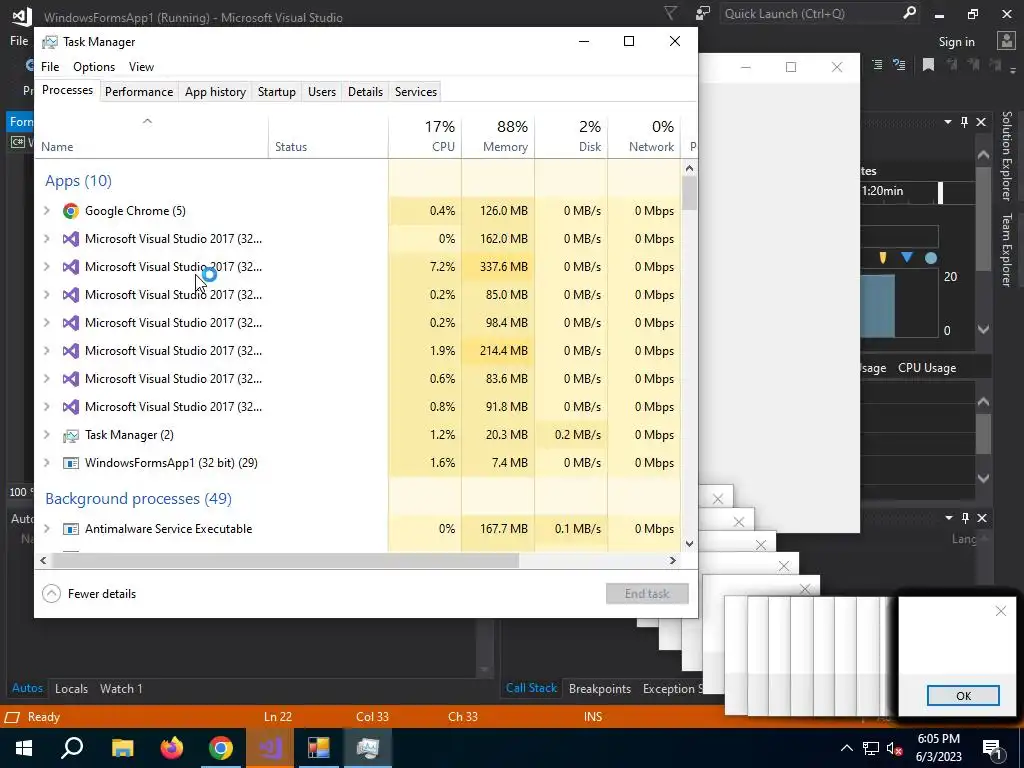Click the WindowsFormsApp1 process icon
1024x768 pixels.
(x=71, y=463)
